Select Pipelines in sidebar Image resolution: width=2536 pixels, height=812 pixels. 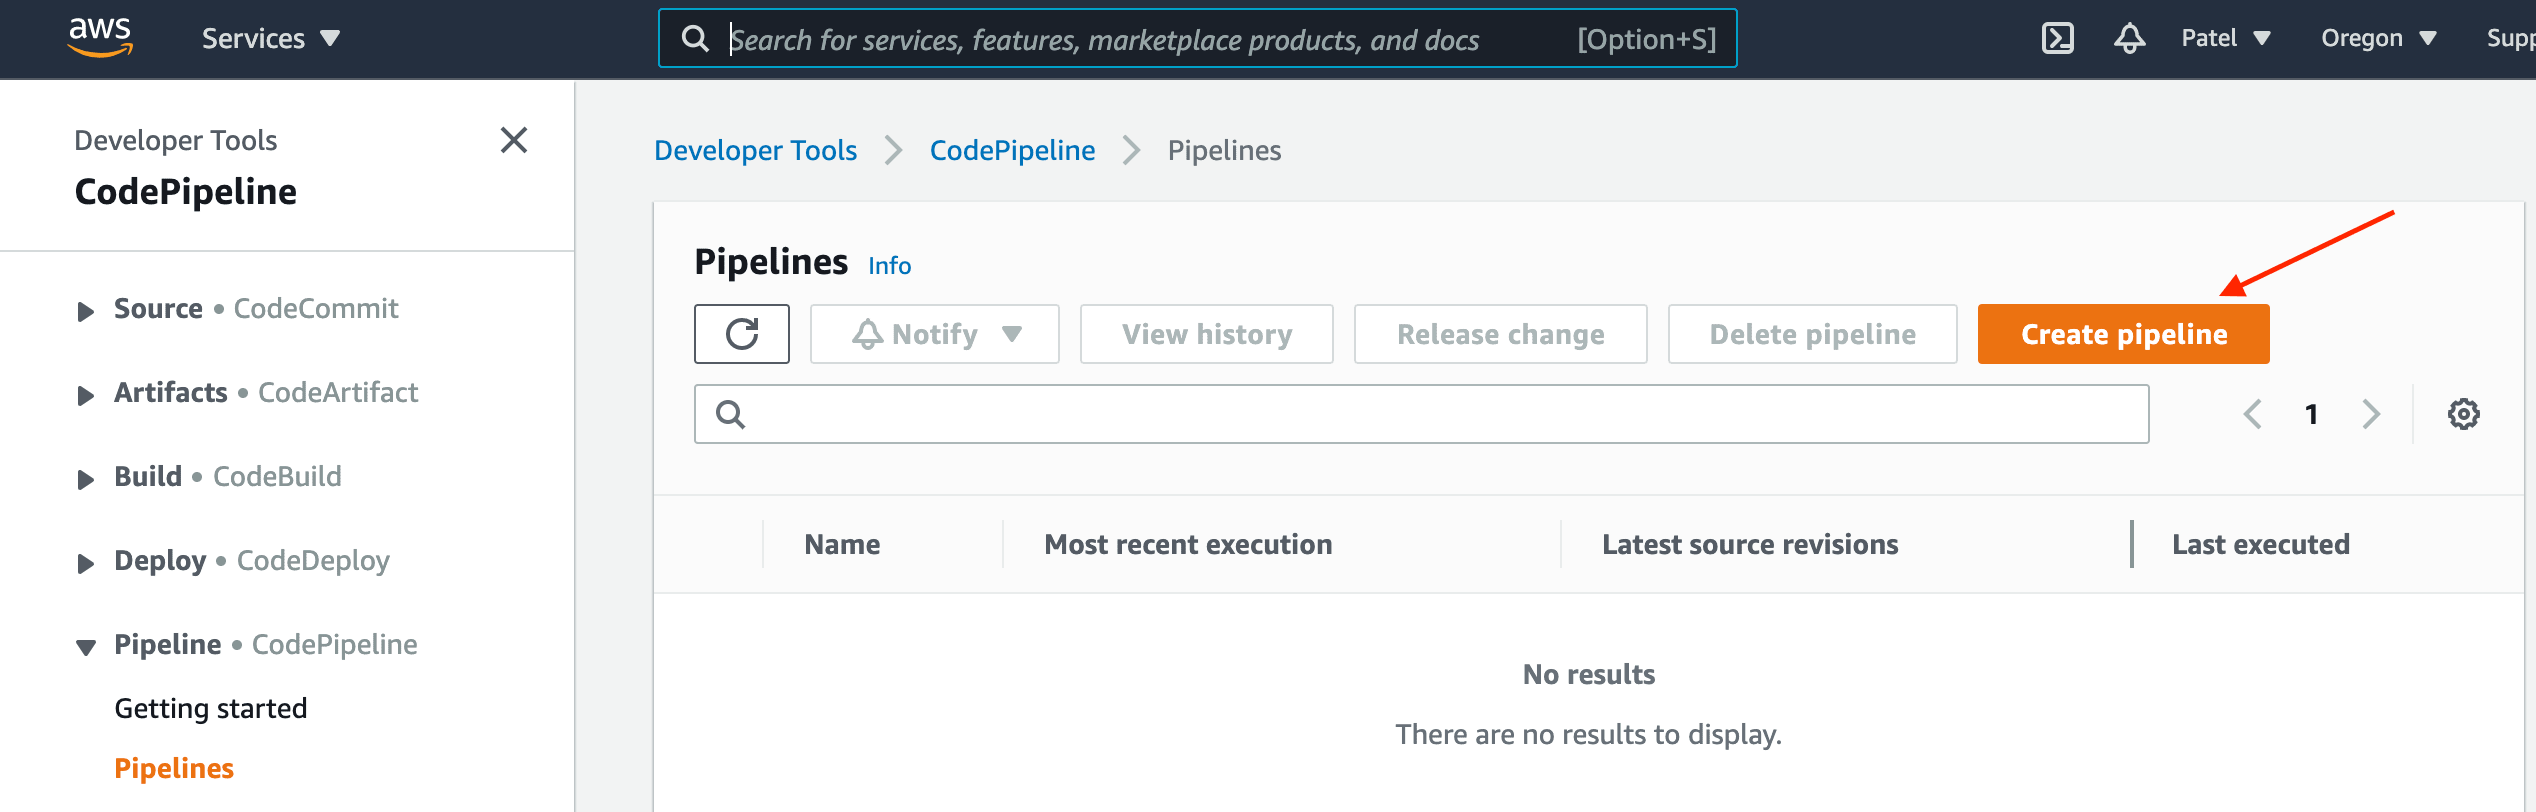(x=174, y=768)
